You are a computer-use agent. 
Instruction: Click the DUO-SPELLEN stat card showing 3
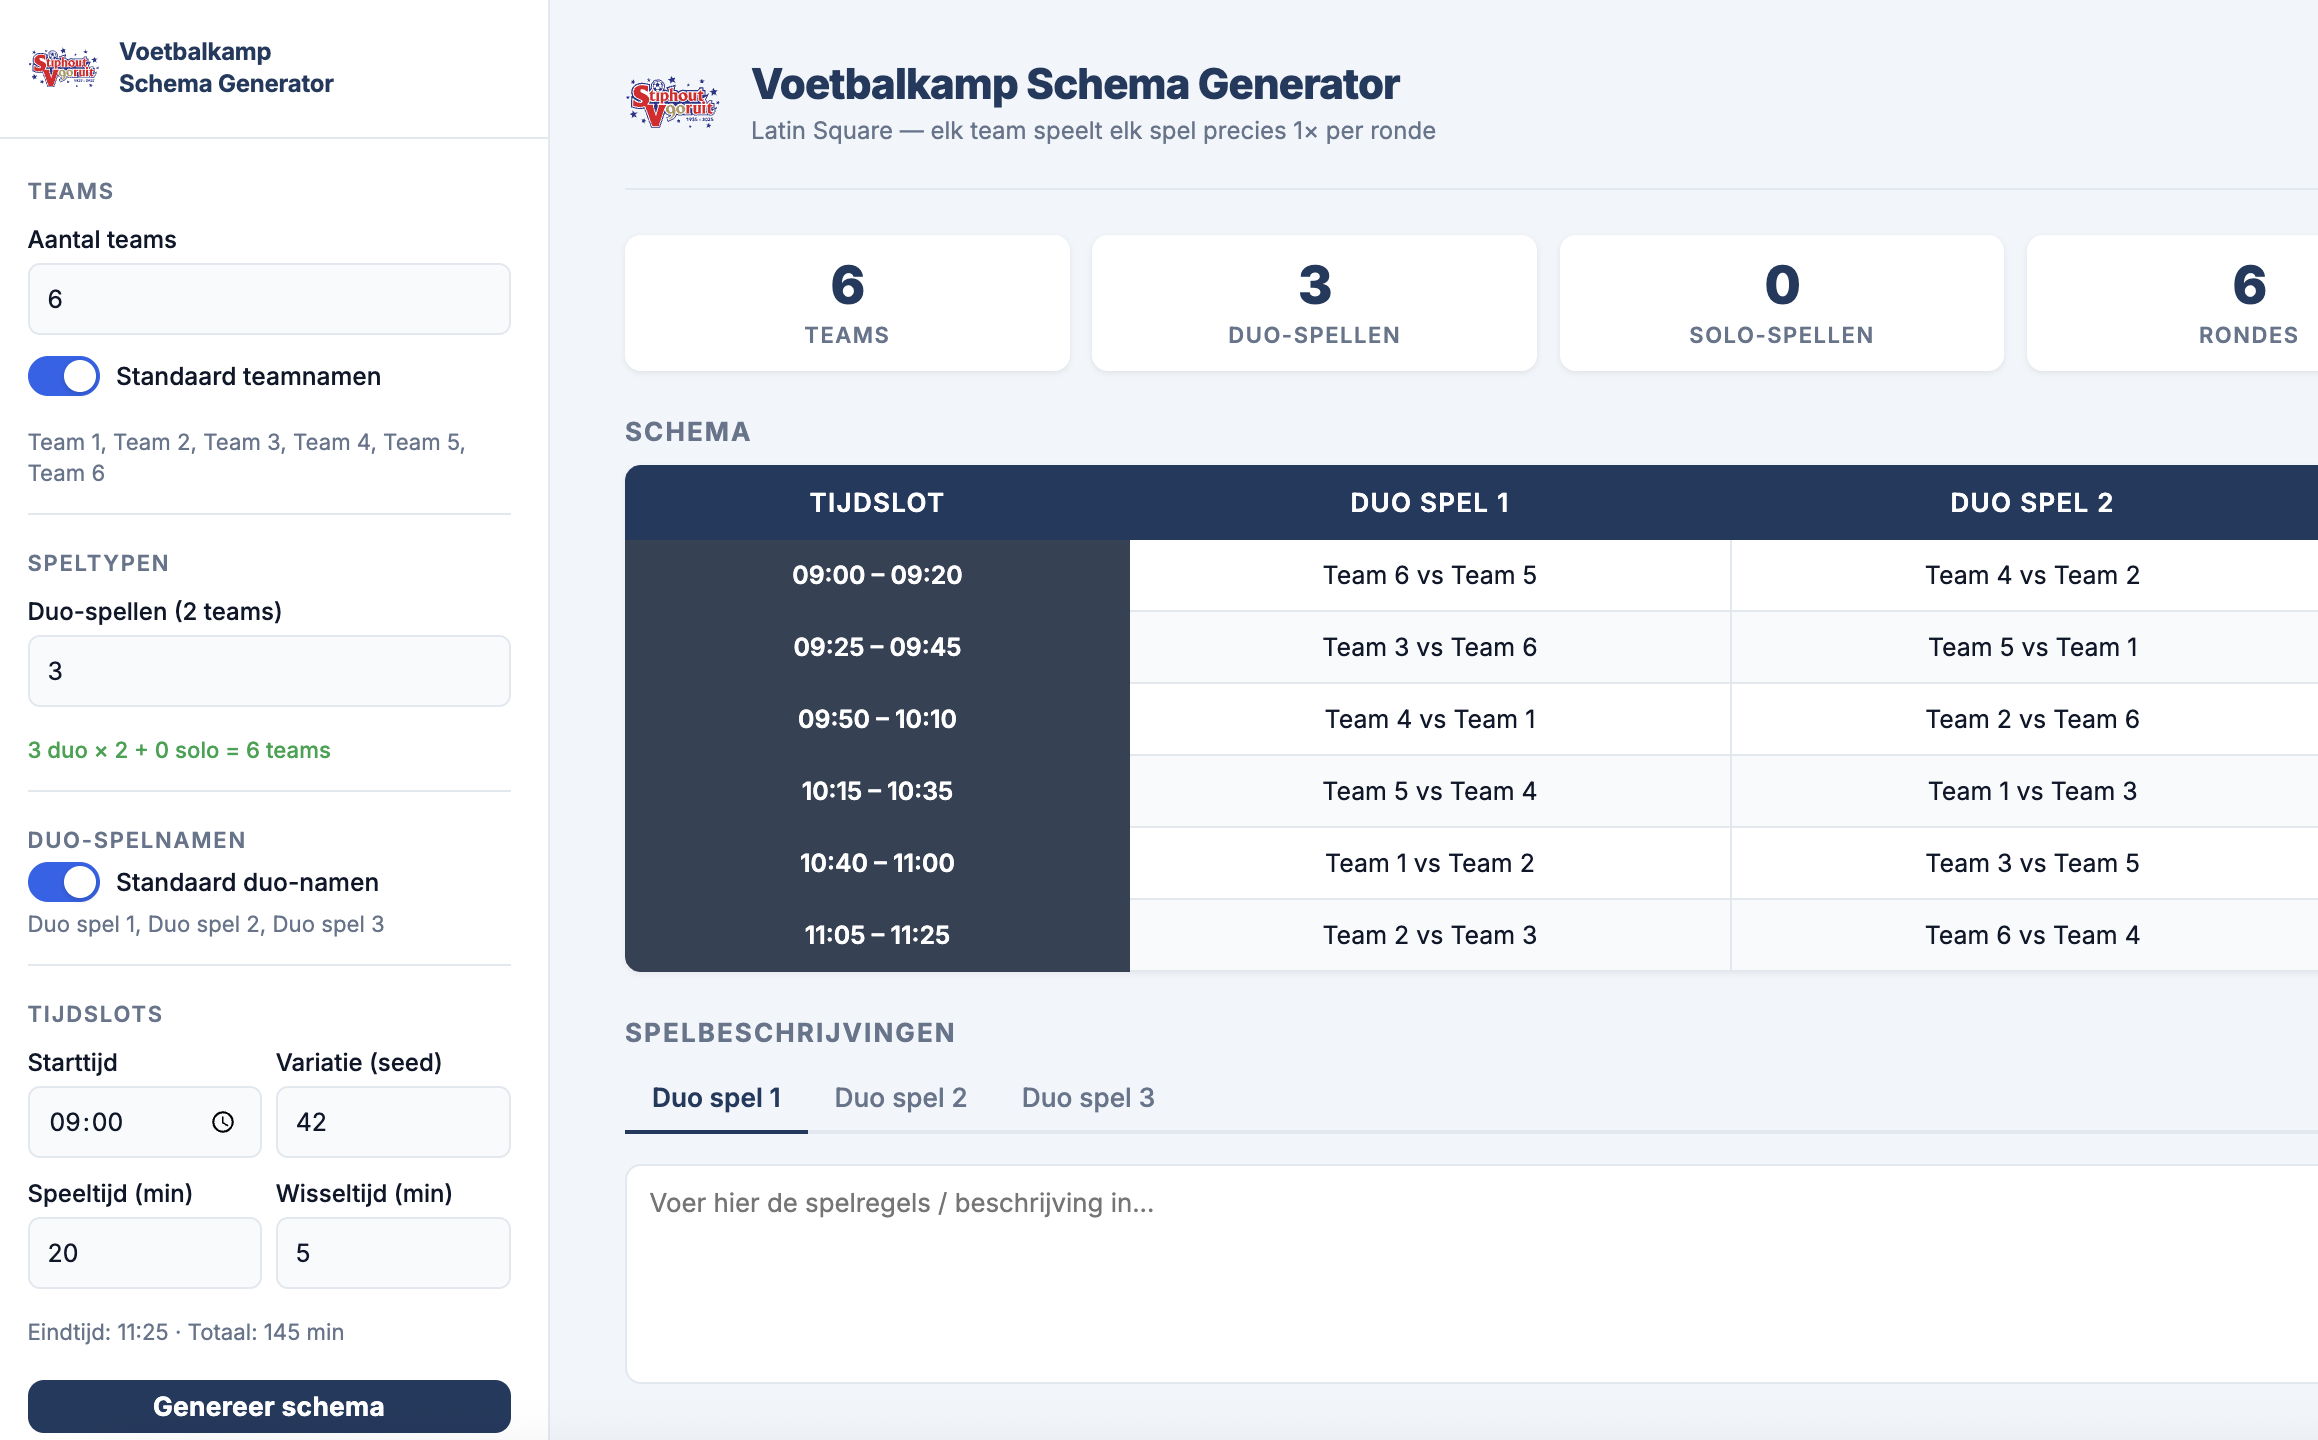pyautogui.click(x=1314, y=303)
